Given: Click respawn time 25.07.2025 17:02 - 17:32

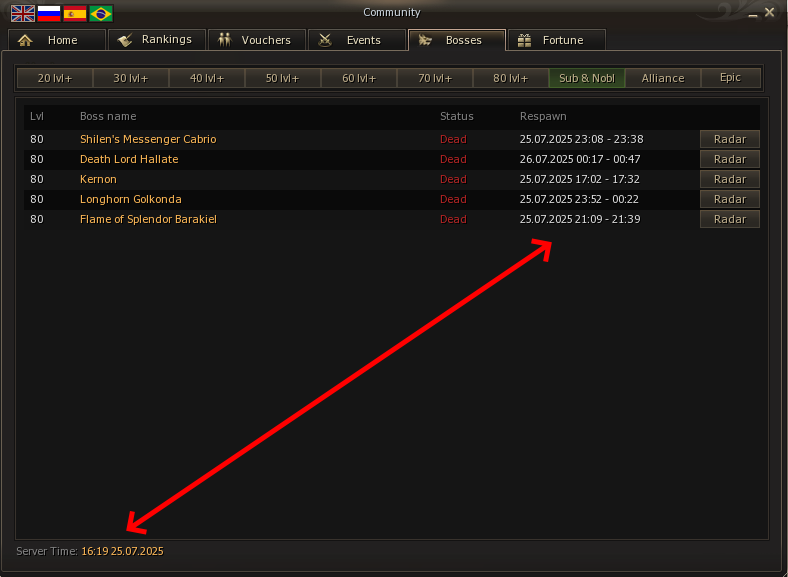Looking at the screenshot, I should point(579,179).
